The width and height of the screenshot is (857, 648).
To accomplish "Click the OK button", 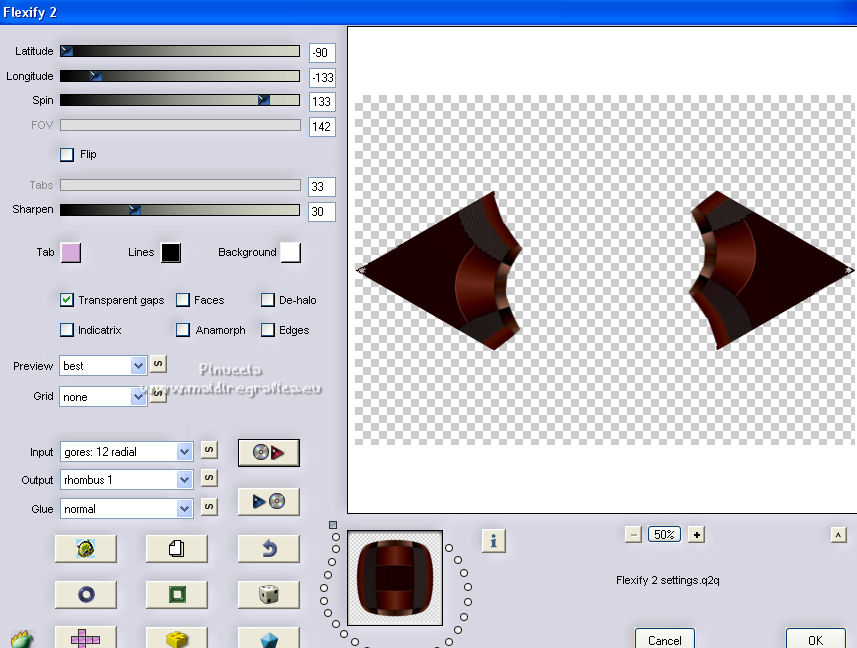I will click(815, 639).
